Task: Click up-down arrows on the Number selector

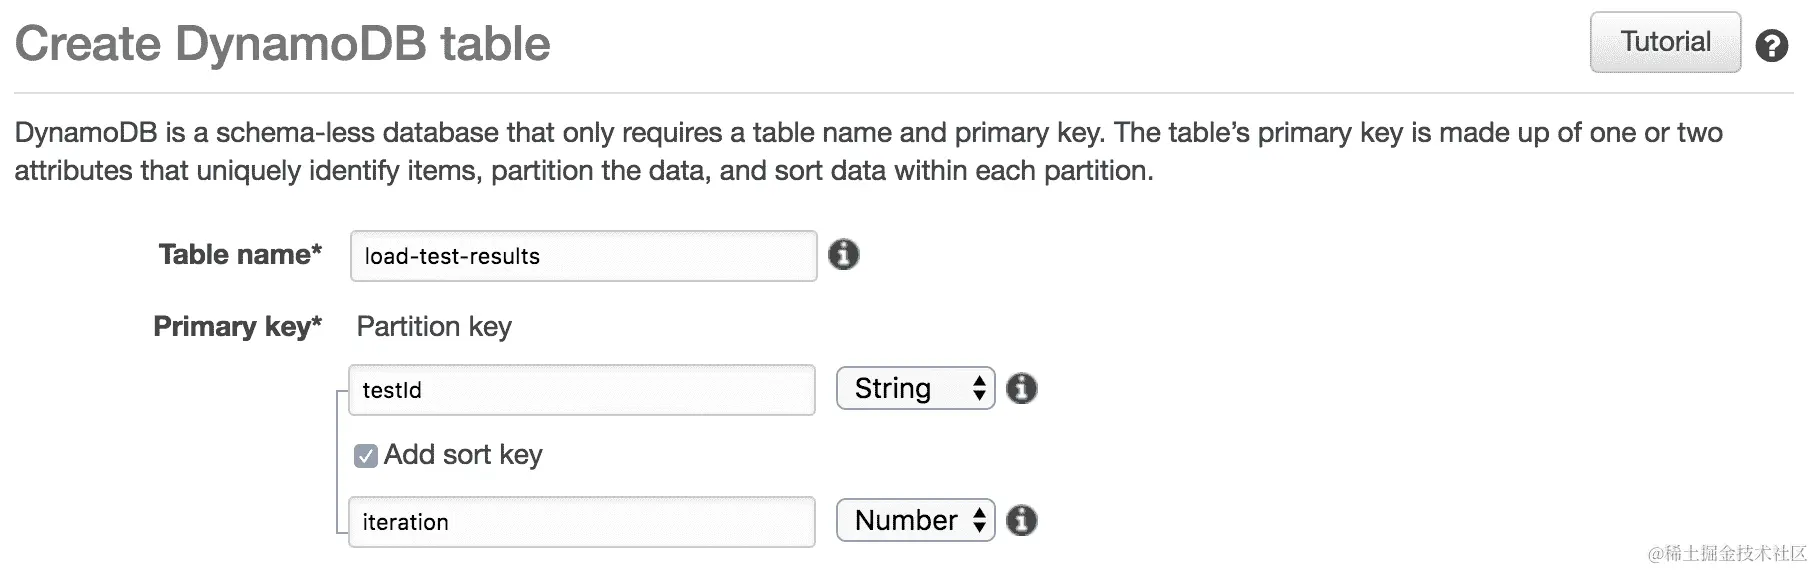Action: [979, 520]
